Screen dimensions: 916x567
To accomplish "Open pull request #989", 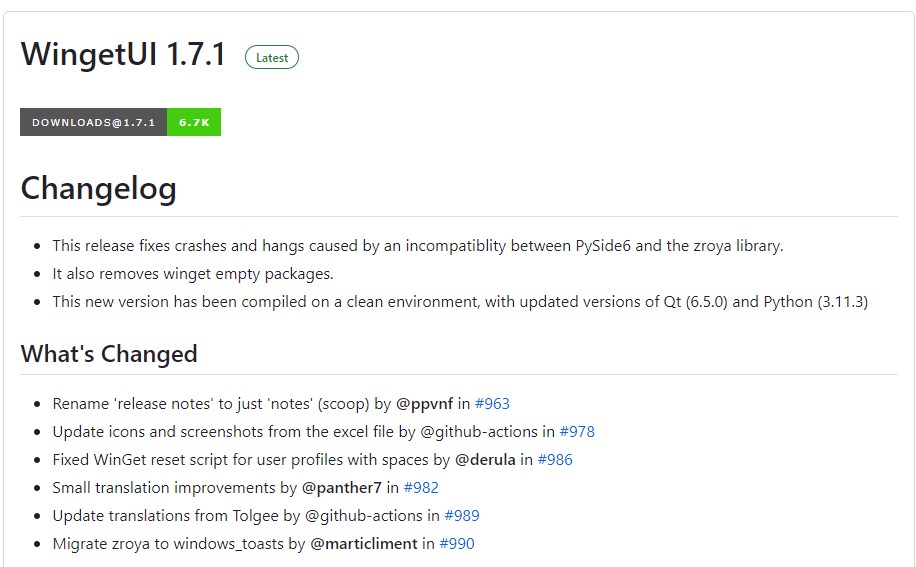I will click(x=462, y=516).
